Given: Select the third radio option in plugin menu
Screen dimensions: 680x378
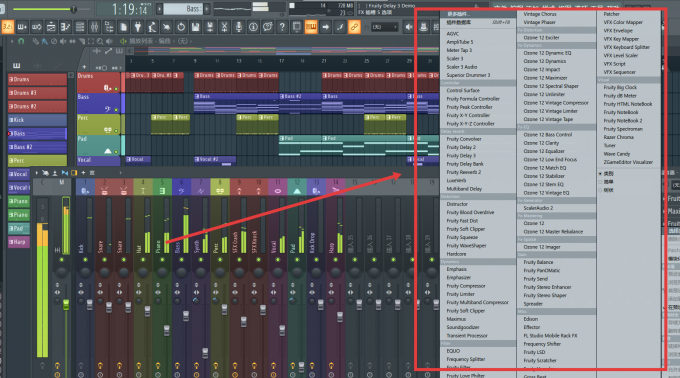Looking at the screenshot, I should (x=600, y=190).
